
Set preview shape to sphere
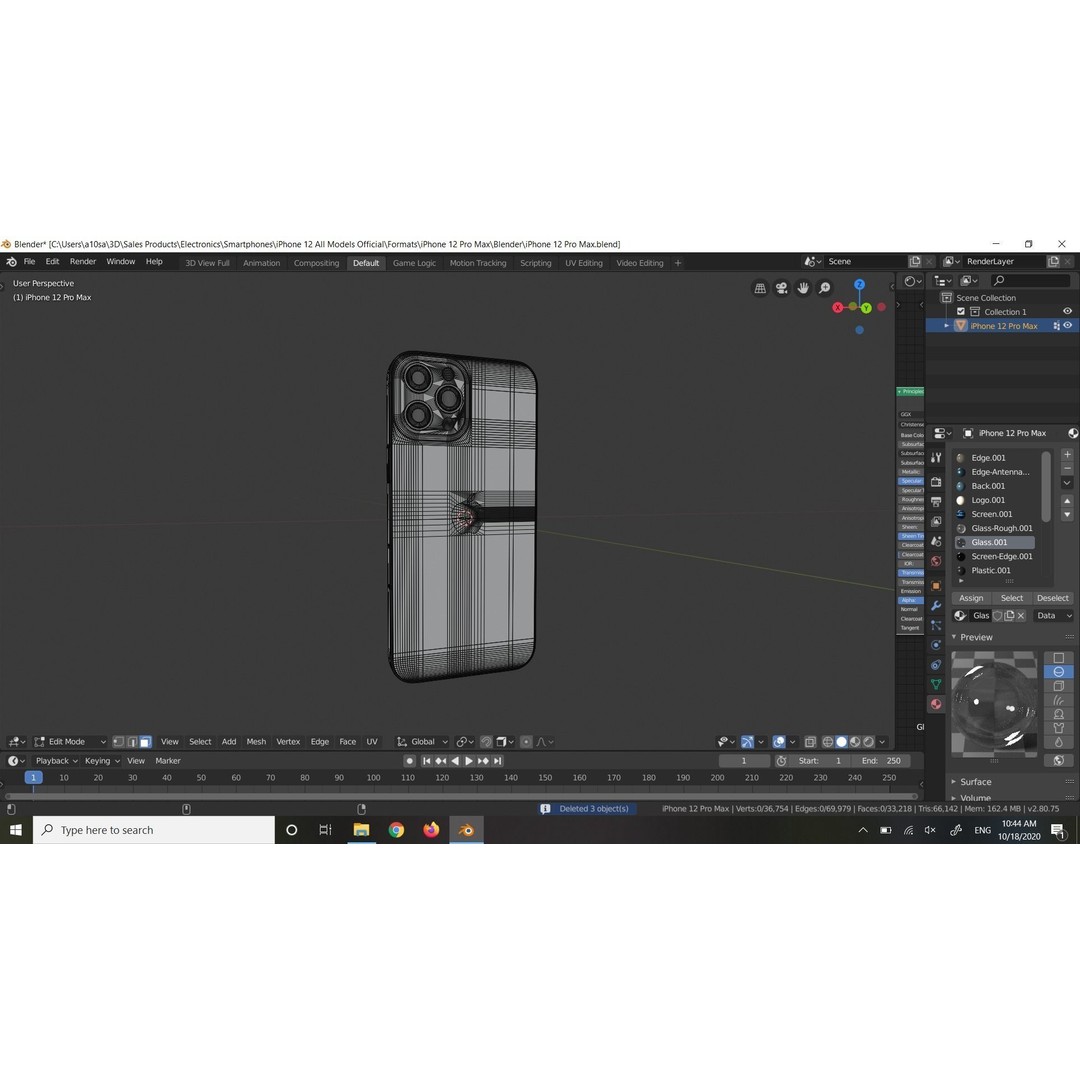(1059, 672)
